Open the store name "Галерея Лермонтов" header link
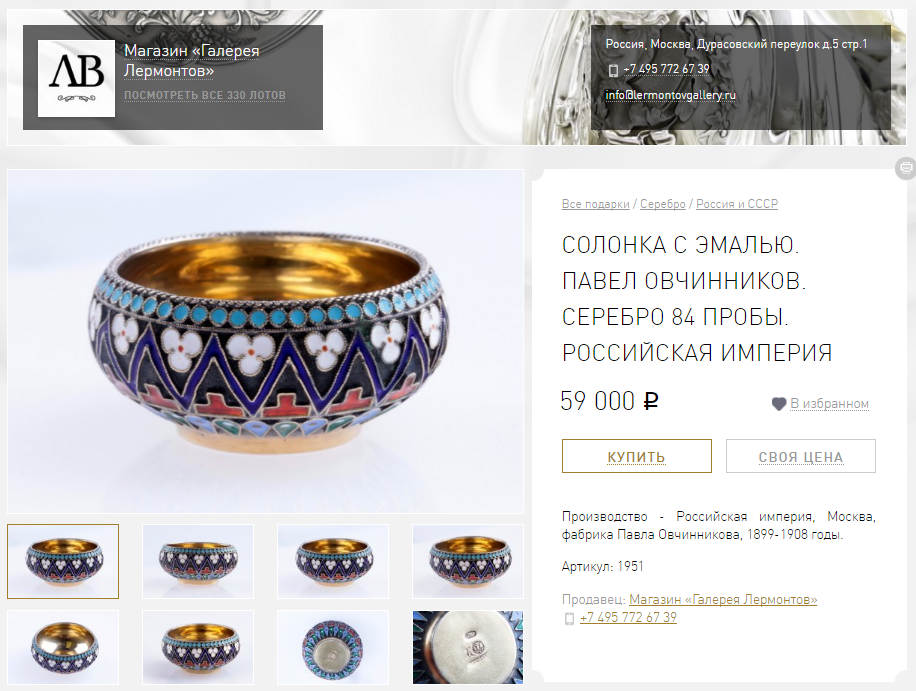This screenshot has height=691, width=916. 192,61
